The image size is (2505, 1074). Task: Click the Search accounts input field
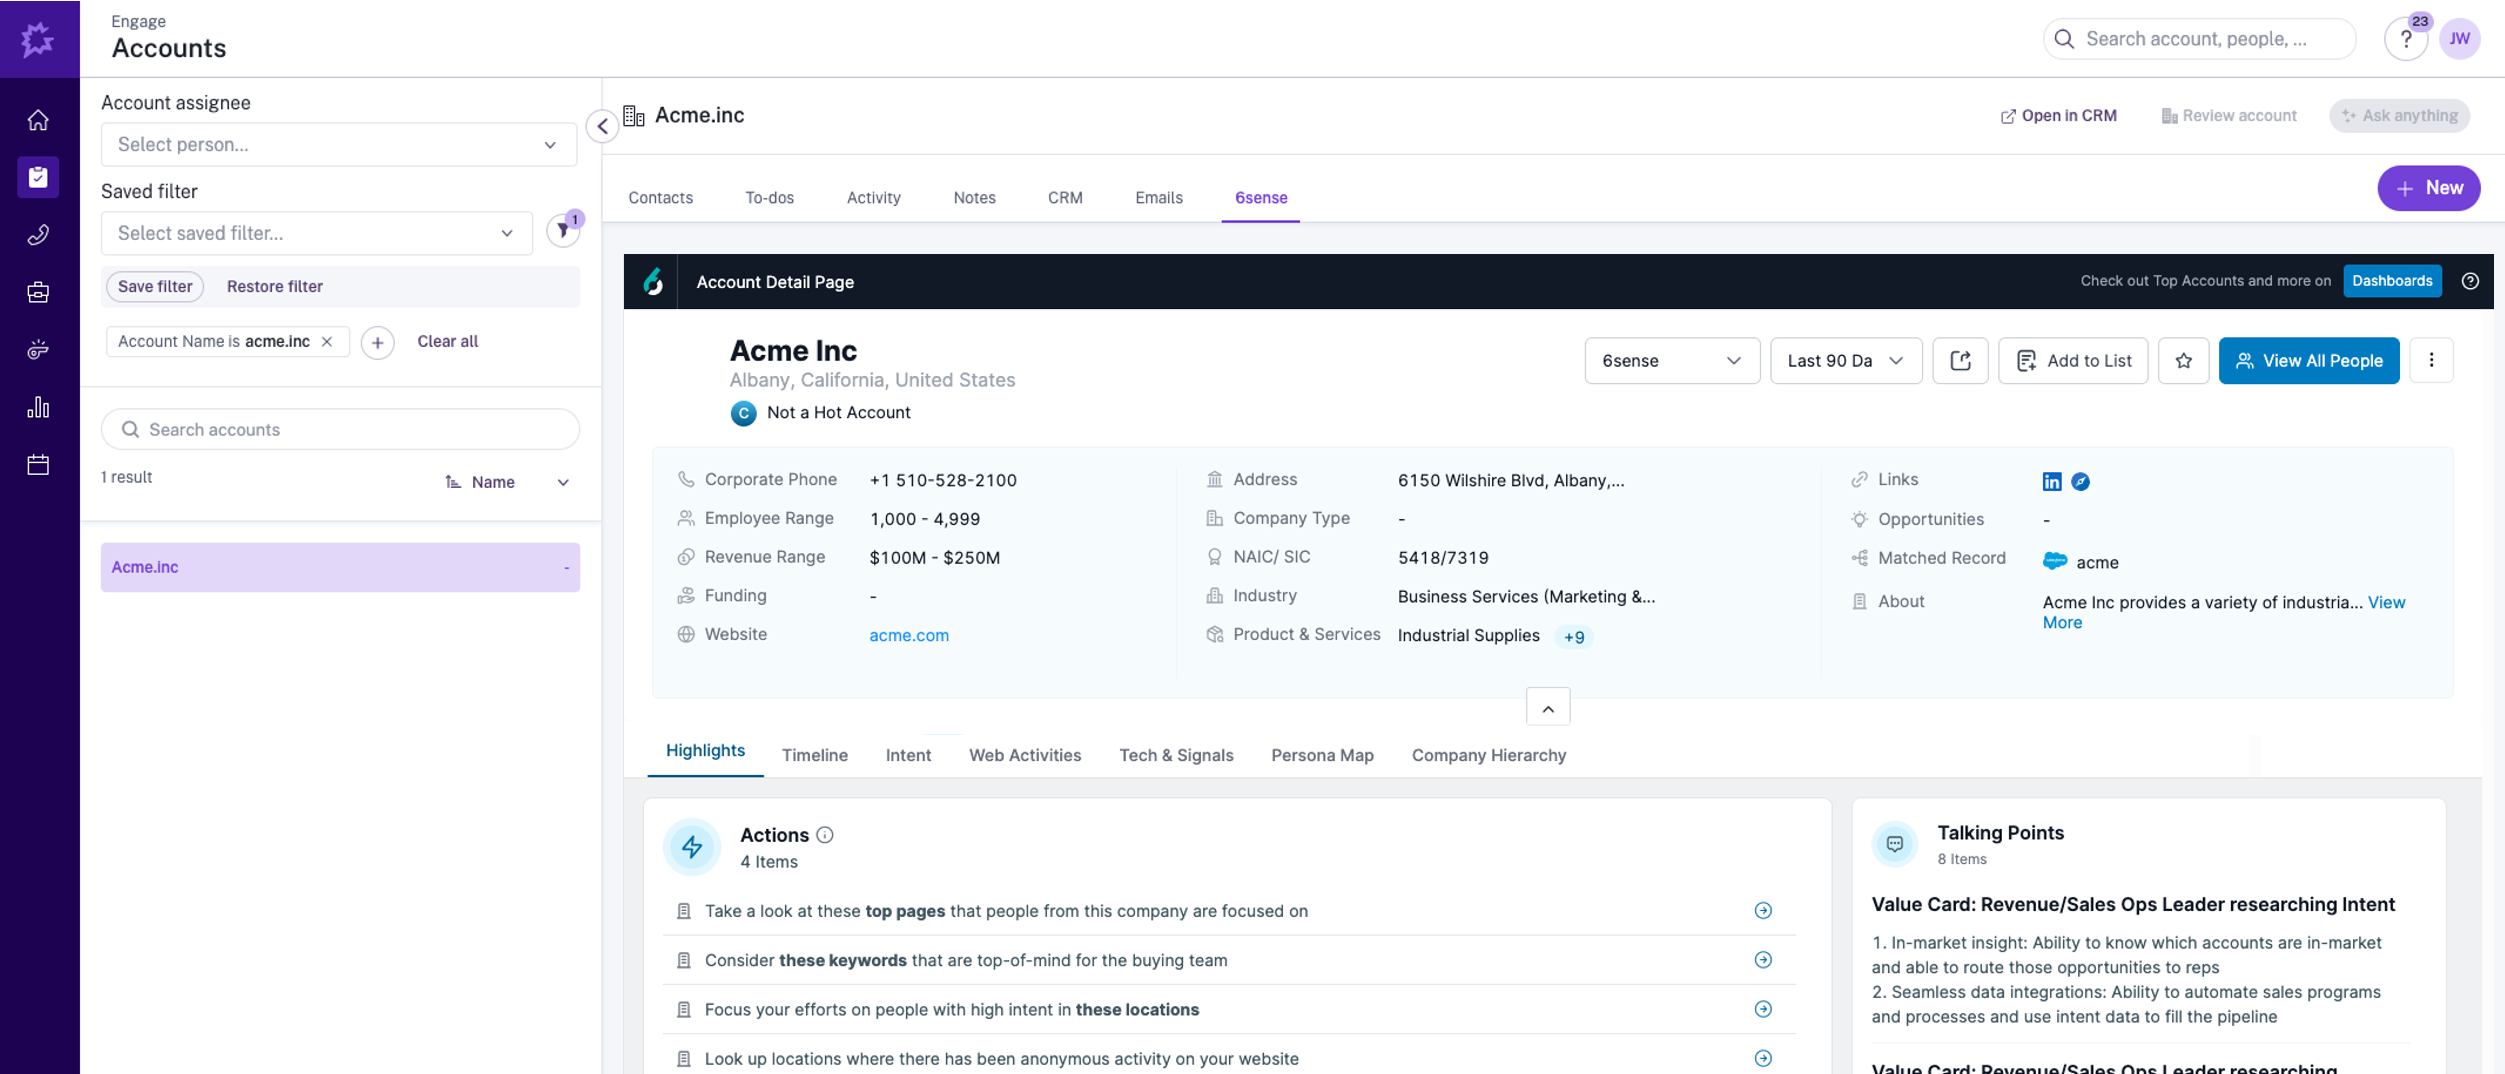pyautogui.click(x=340, y=430)
